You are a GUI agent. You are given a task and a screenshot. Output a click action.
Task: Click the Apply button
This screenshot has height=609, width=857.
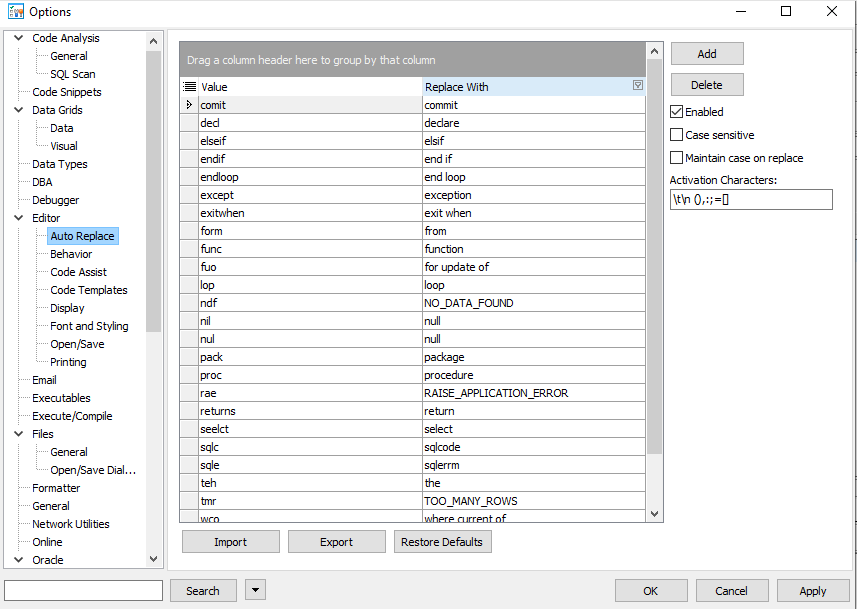click(813, 590)
